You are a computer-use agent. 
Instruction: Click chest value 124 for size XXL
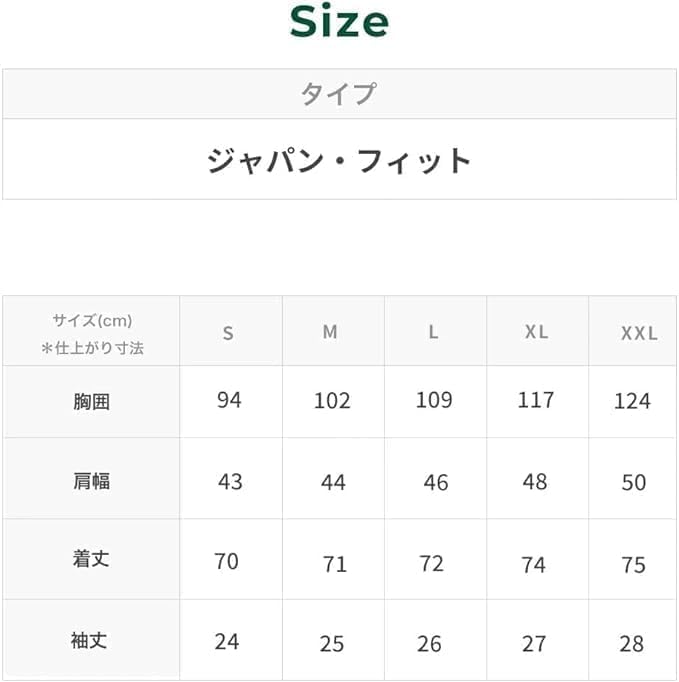tap(632, 401)
